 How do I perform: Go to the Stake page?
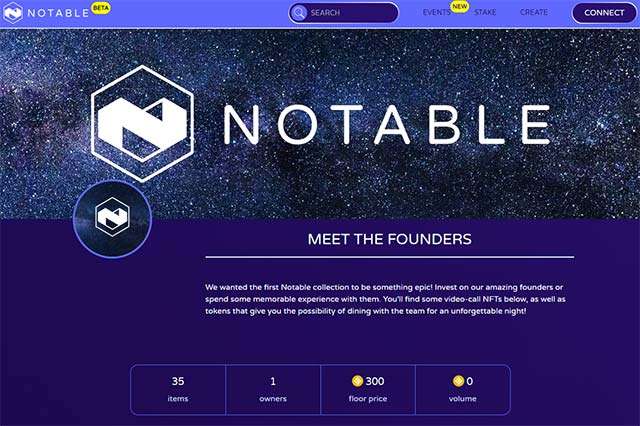click(485, 13)
